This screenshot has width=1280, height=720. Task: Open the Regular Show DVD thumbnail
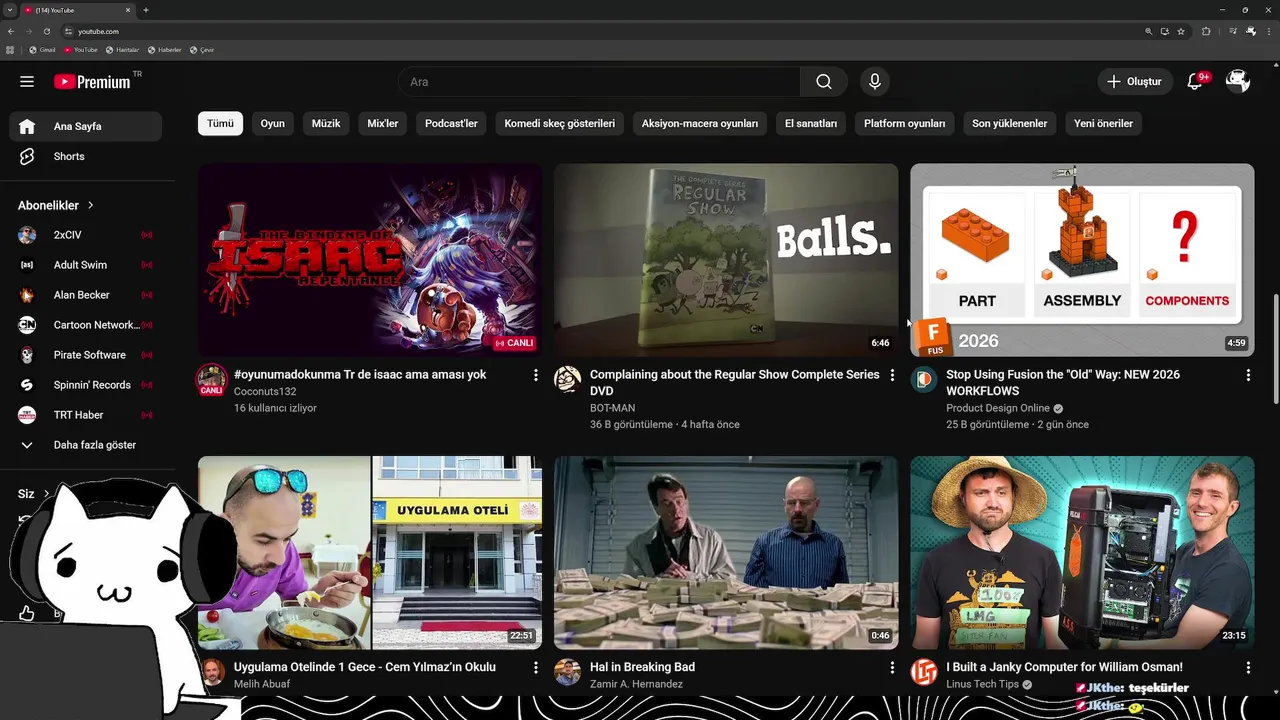point(726,260)
